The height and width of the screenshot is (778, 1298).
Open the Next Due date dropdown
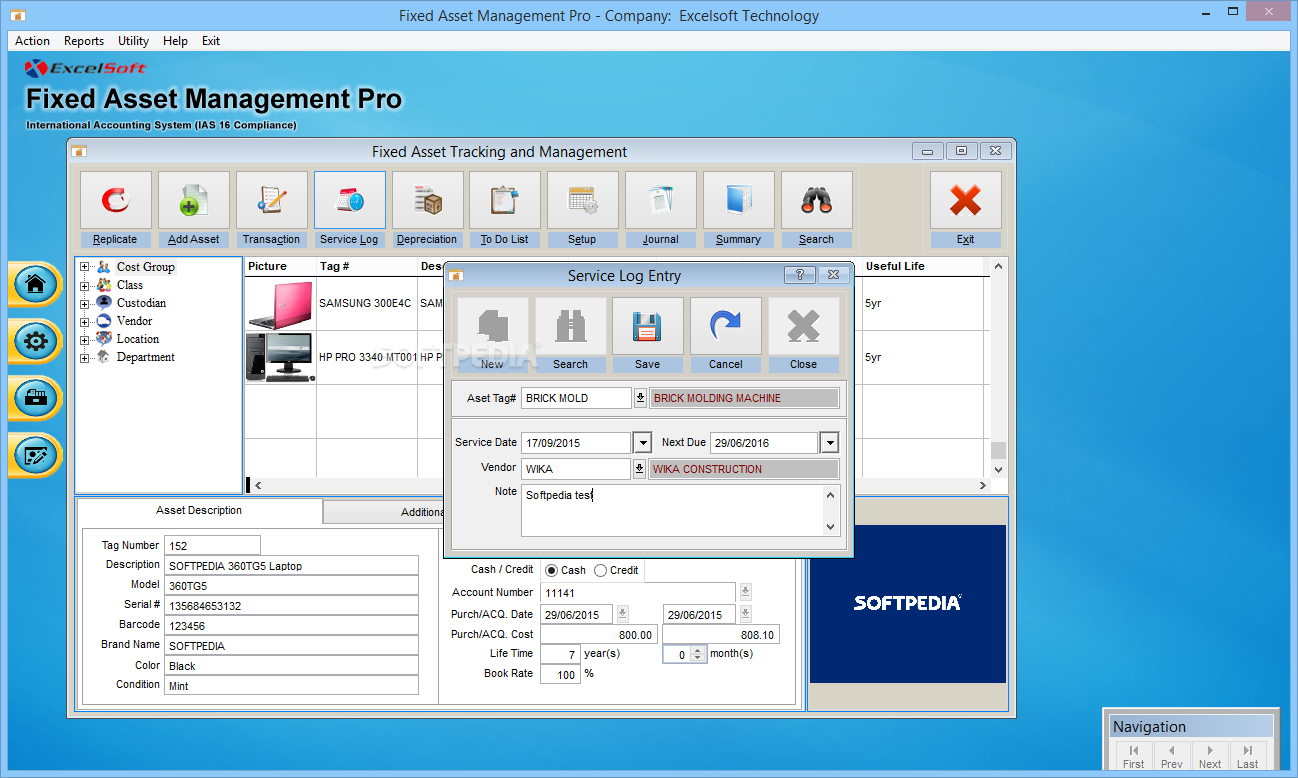point(829,442)
